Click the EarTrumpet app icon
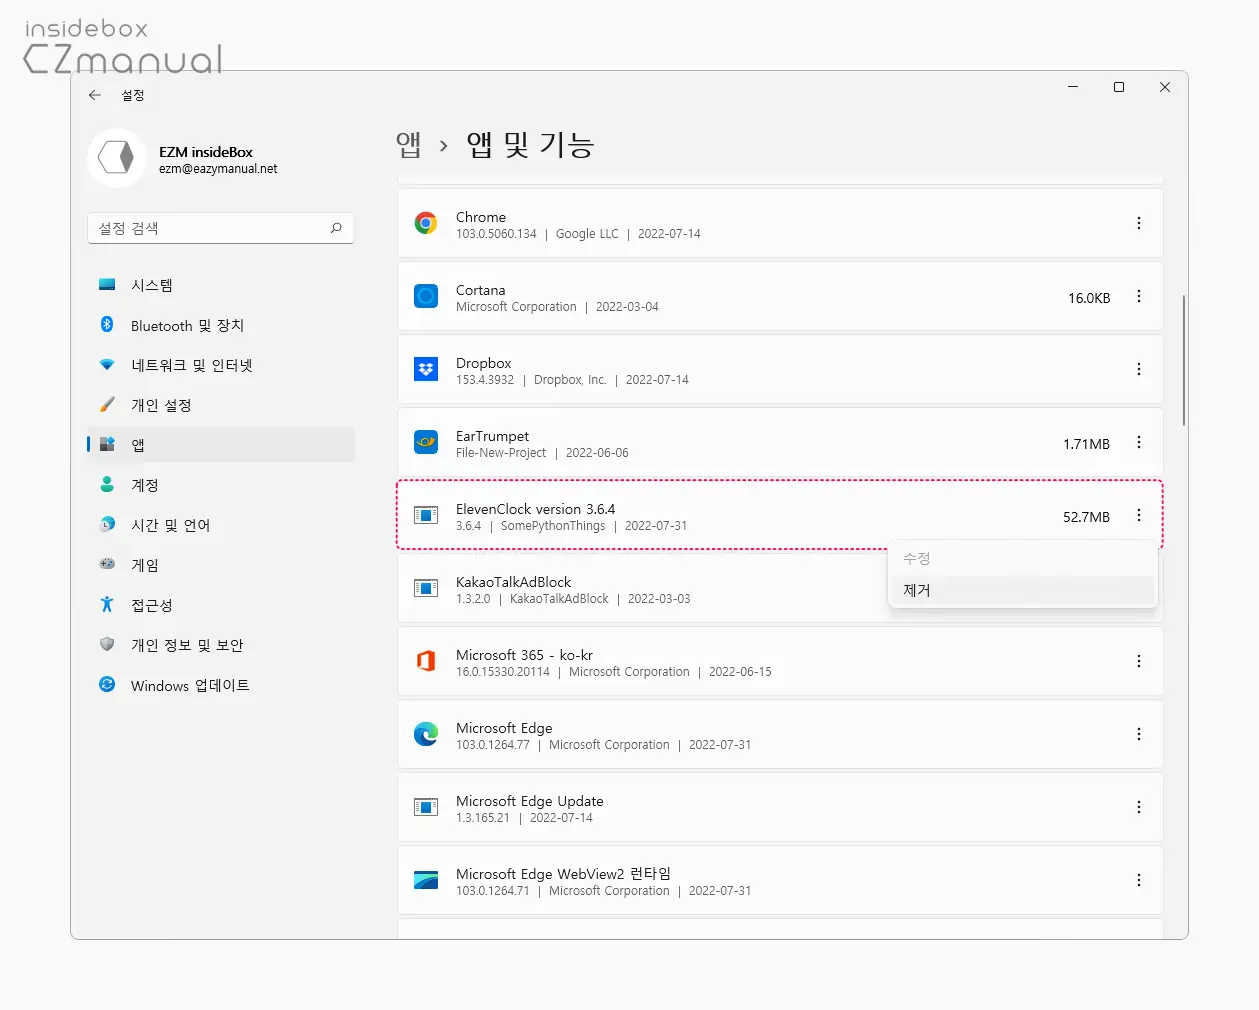Viewport: 1259px width, 1010px height. (426, 443)
